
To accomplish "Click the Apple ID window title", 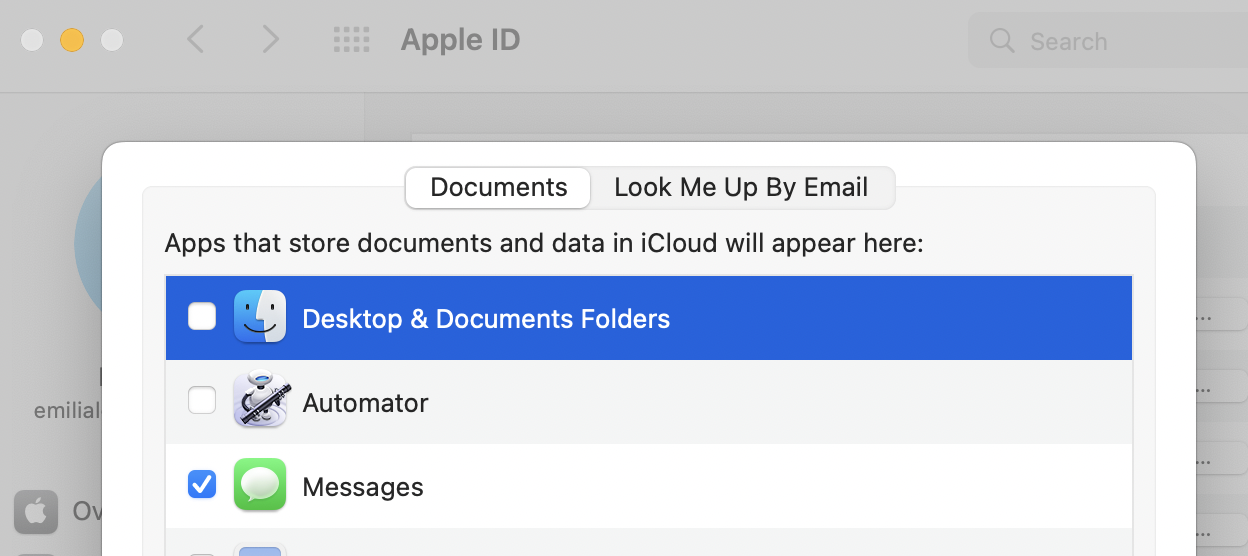I will (460, 40).
